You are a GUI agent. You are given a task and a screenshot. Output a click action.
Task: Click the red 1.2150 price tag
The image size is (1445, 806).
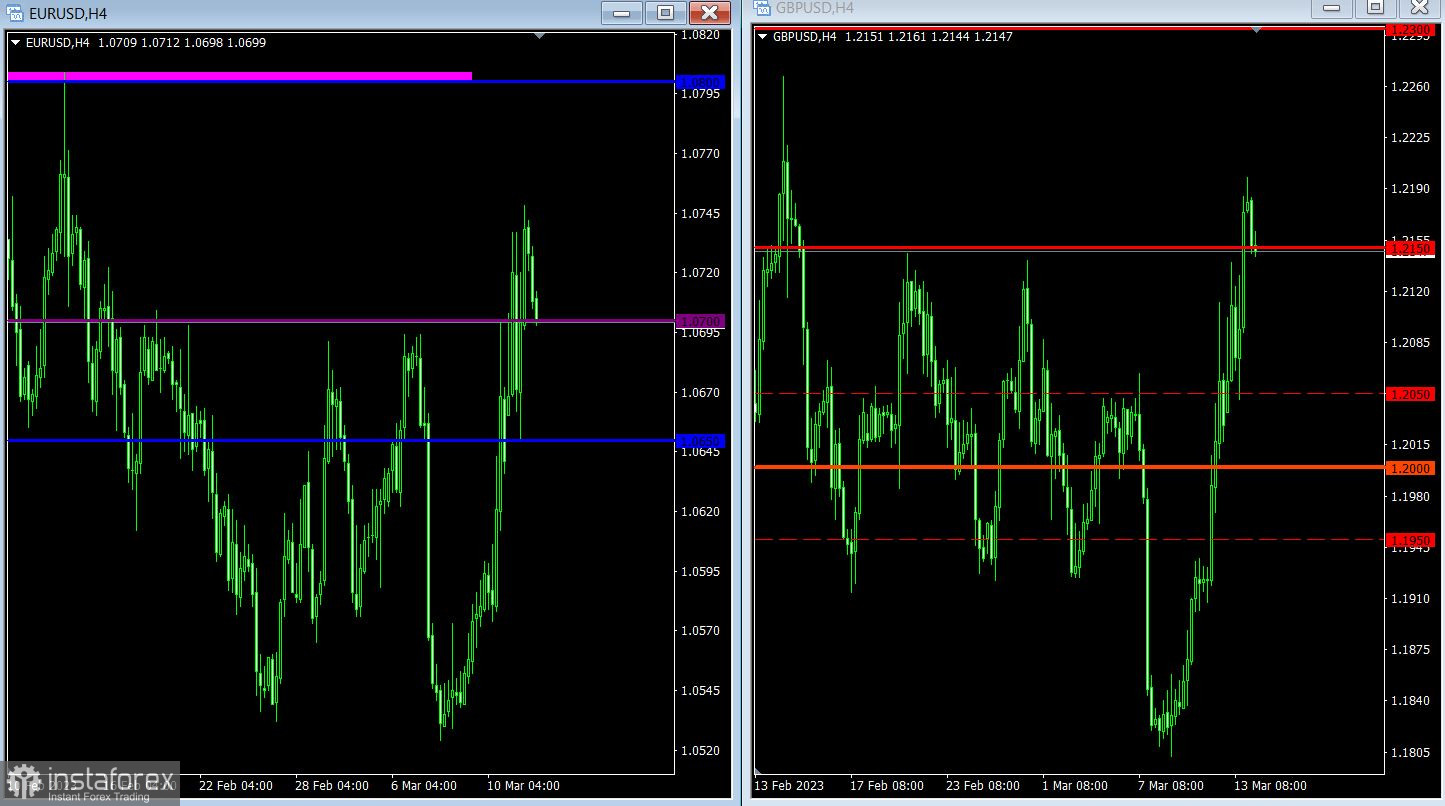pos(1410,247)
